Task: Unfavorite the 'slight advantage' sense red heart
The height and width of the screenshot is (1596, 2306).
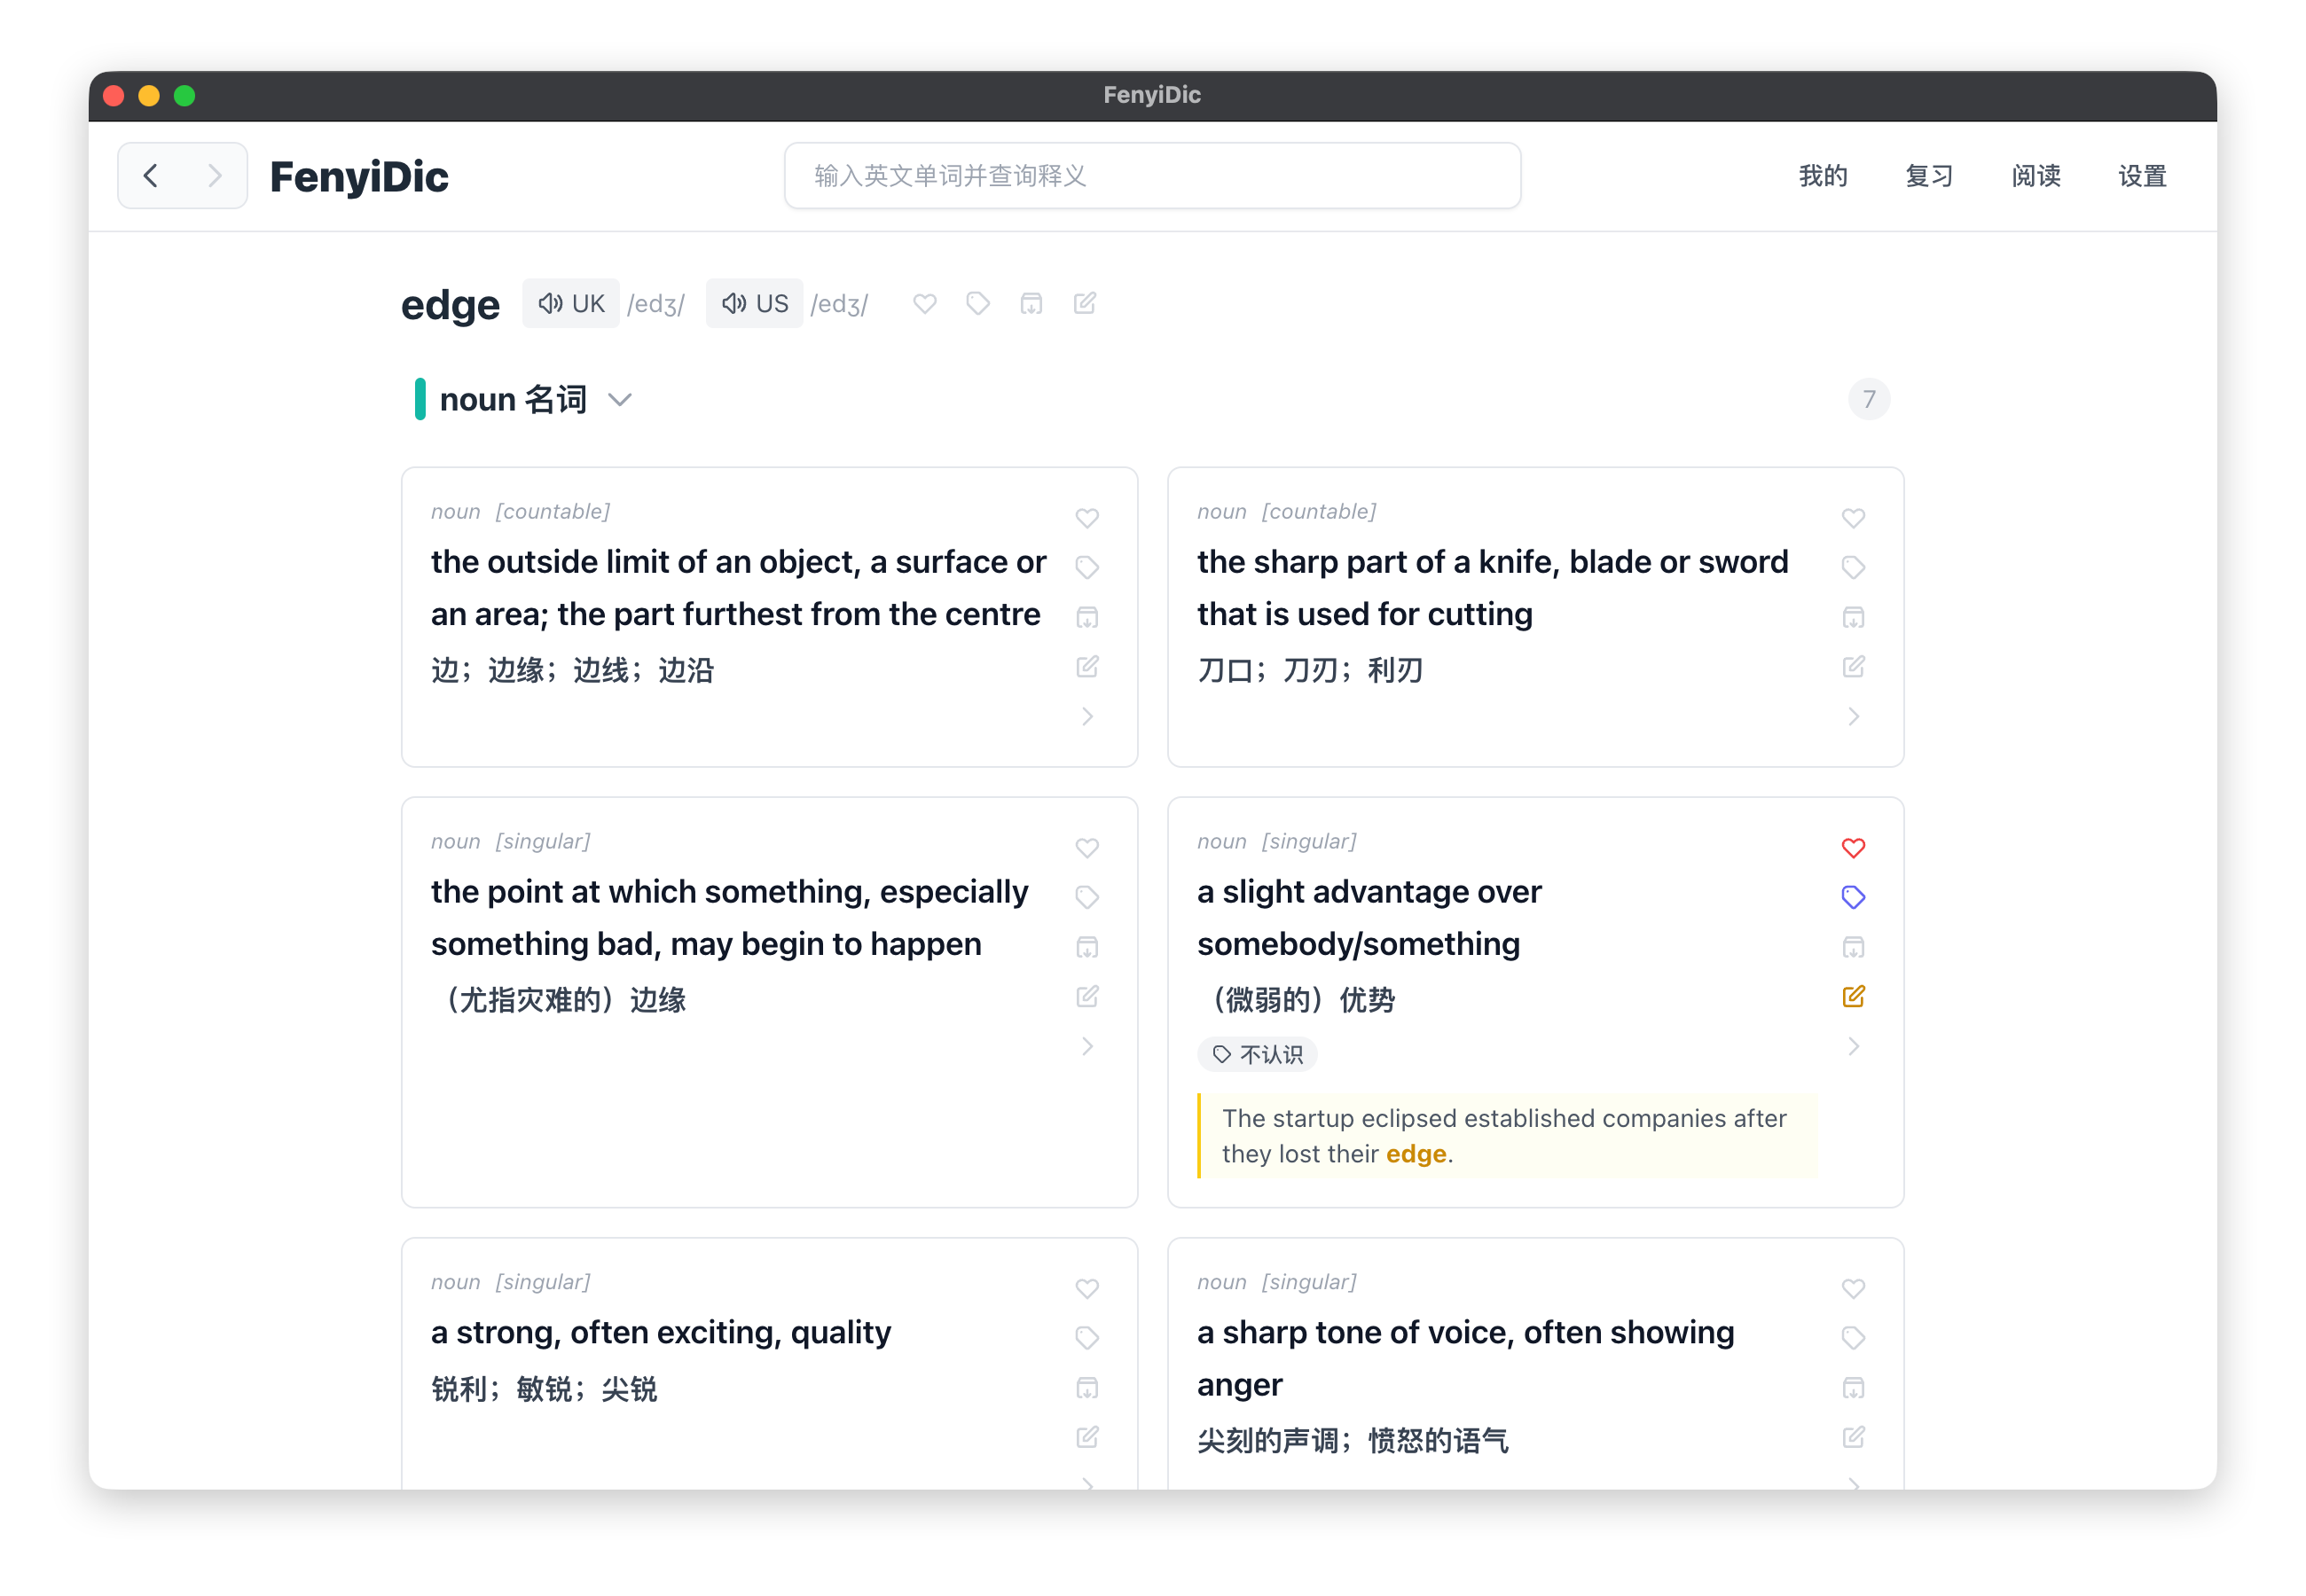Action: point(1853,848)
